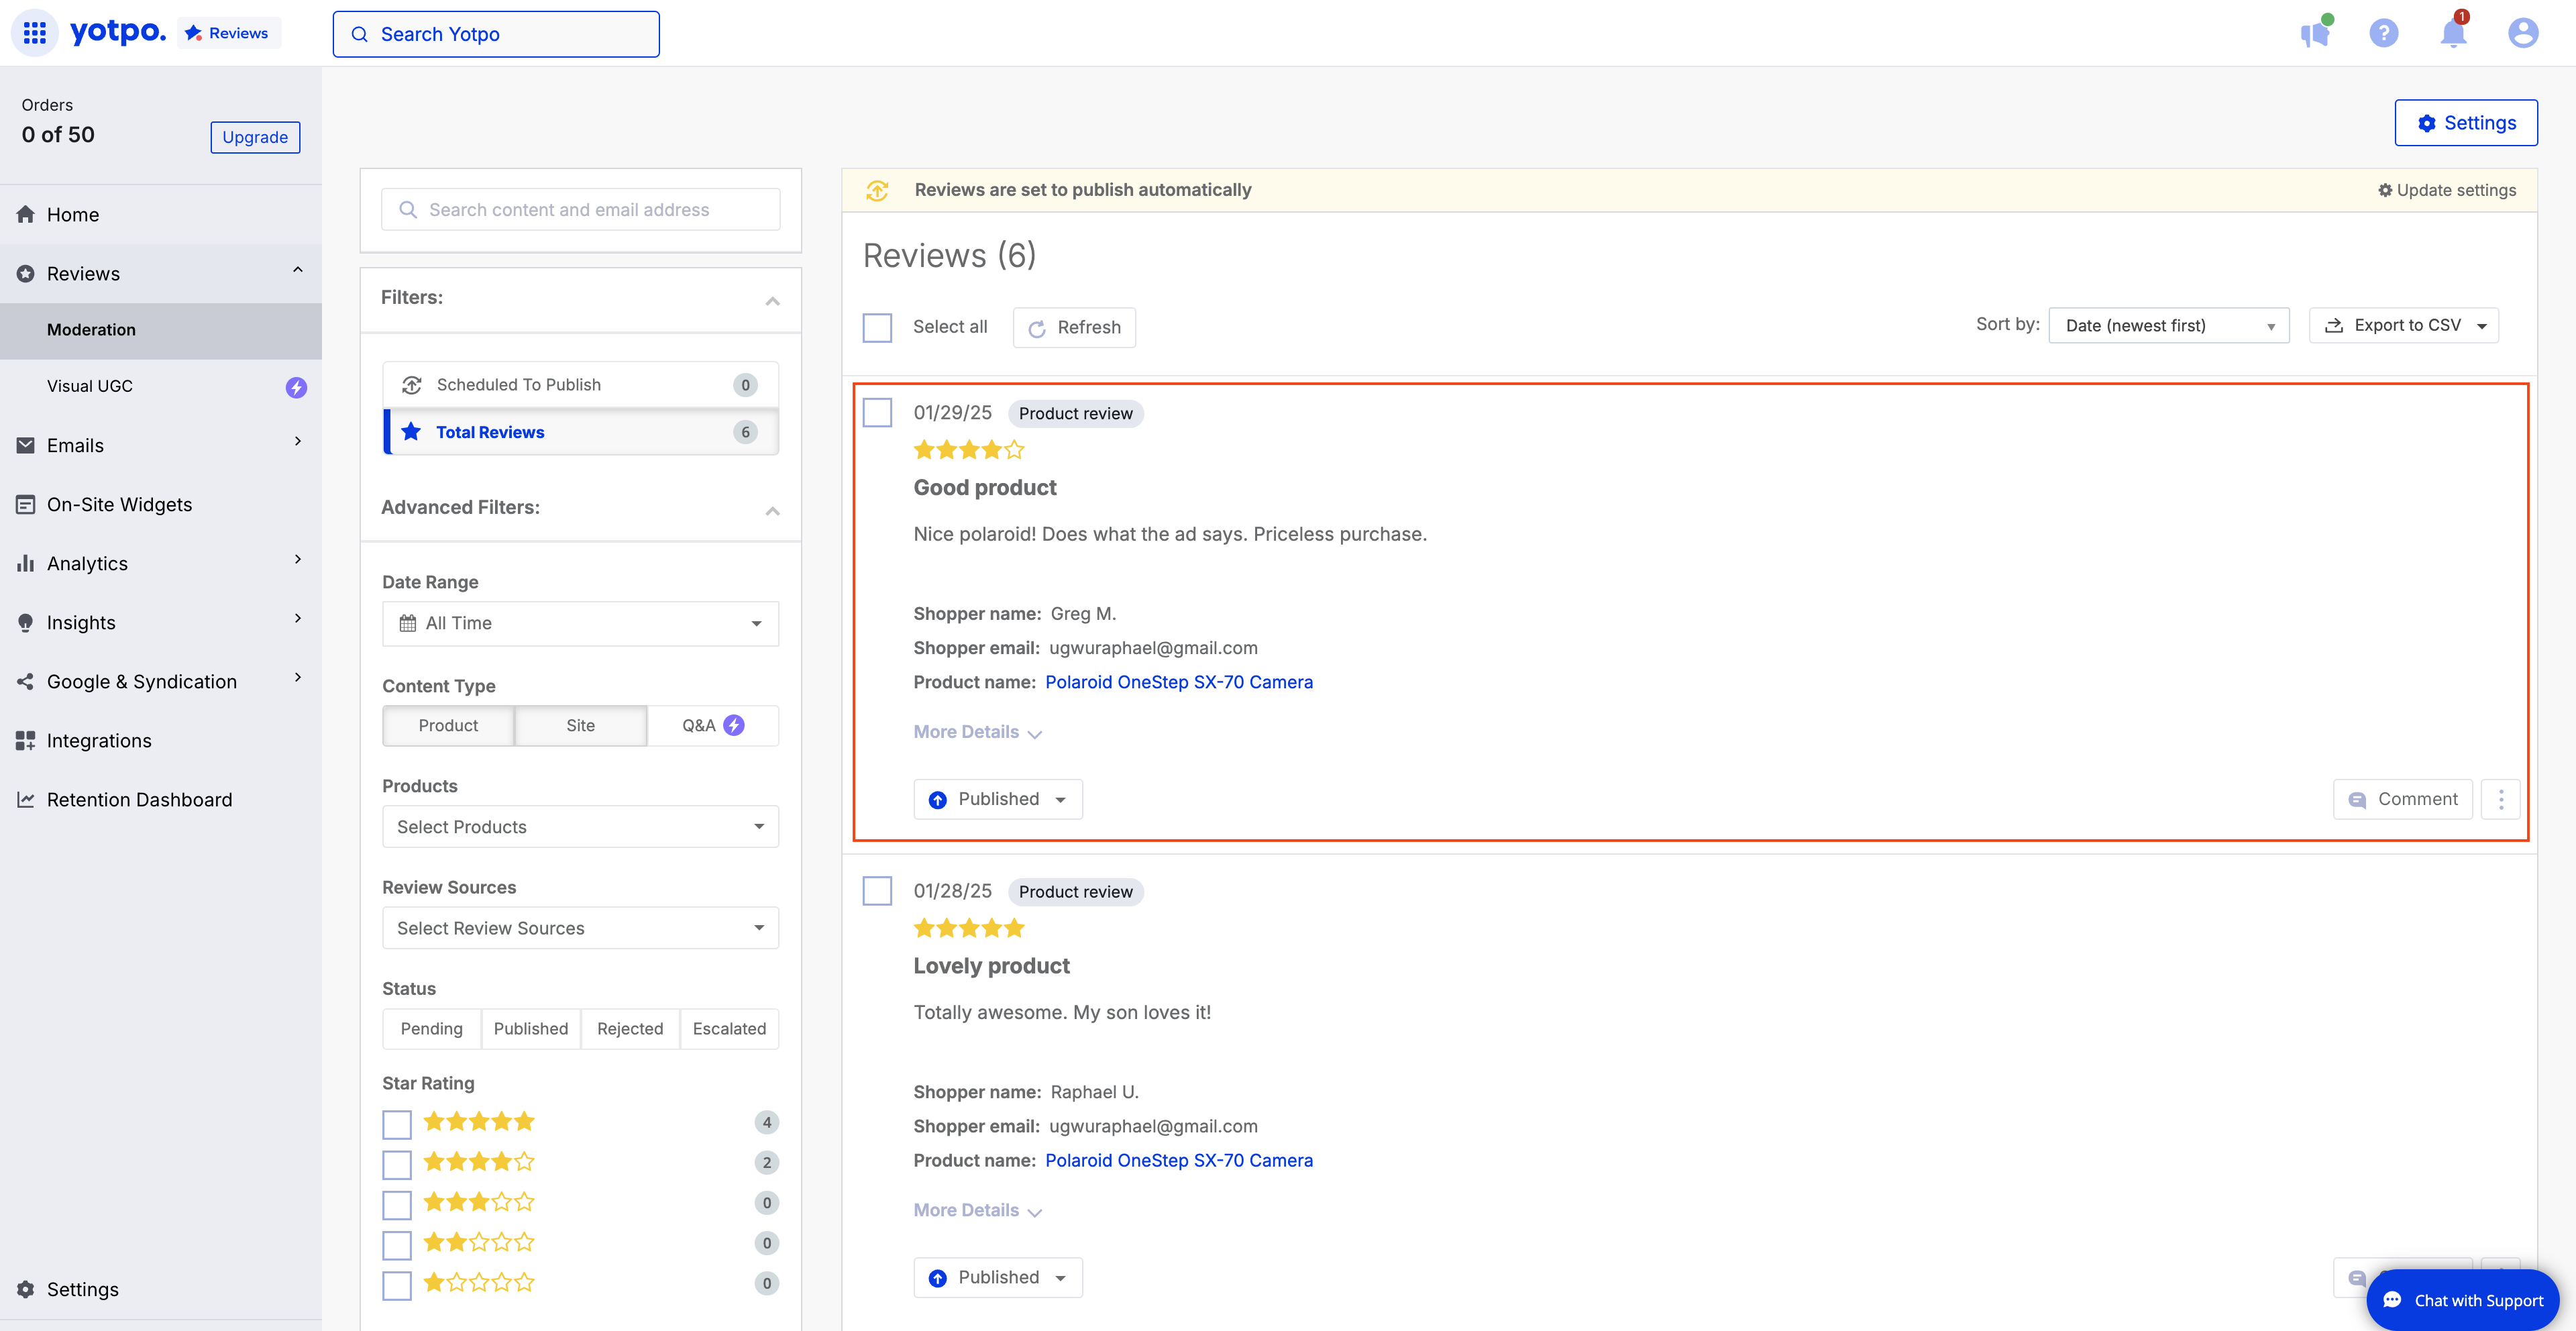Select the Emails sidebar icon
Screen dimensions: 2576x1331
click(x=26, y=444)
